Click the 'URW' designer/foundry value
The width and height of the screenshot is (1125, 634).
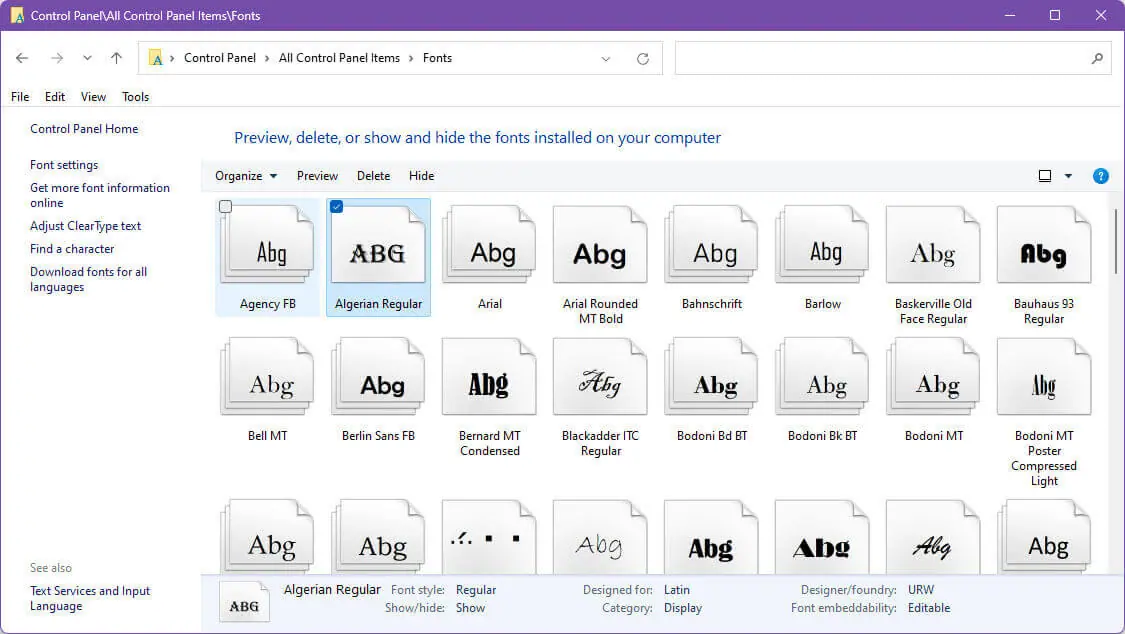click(x=921, y=590)
